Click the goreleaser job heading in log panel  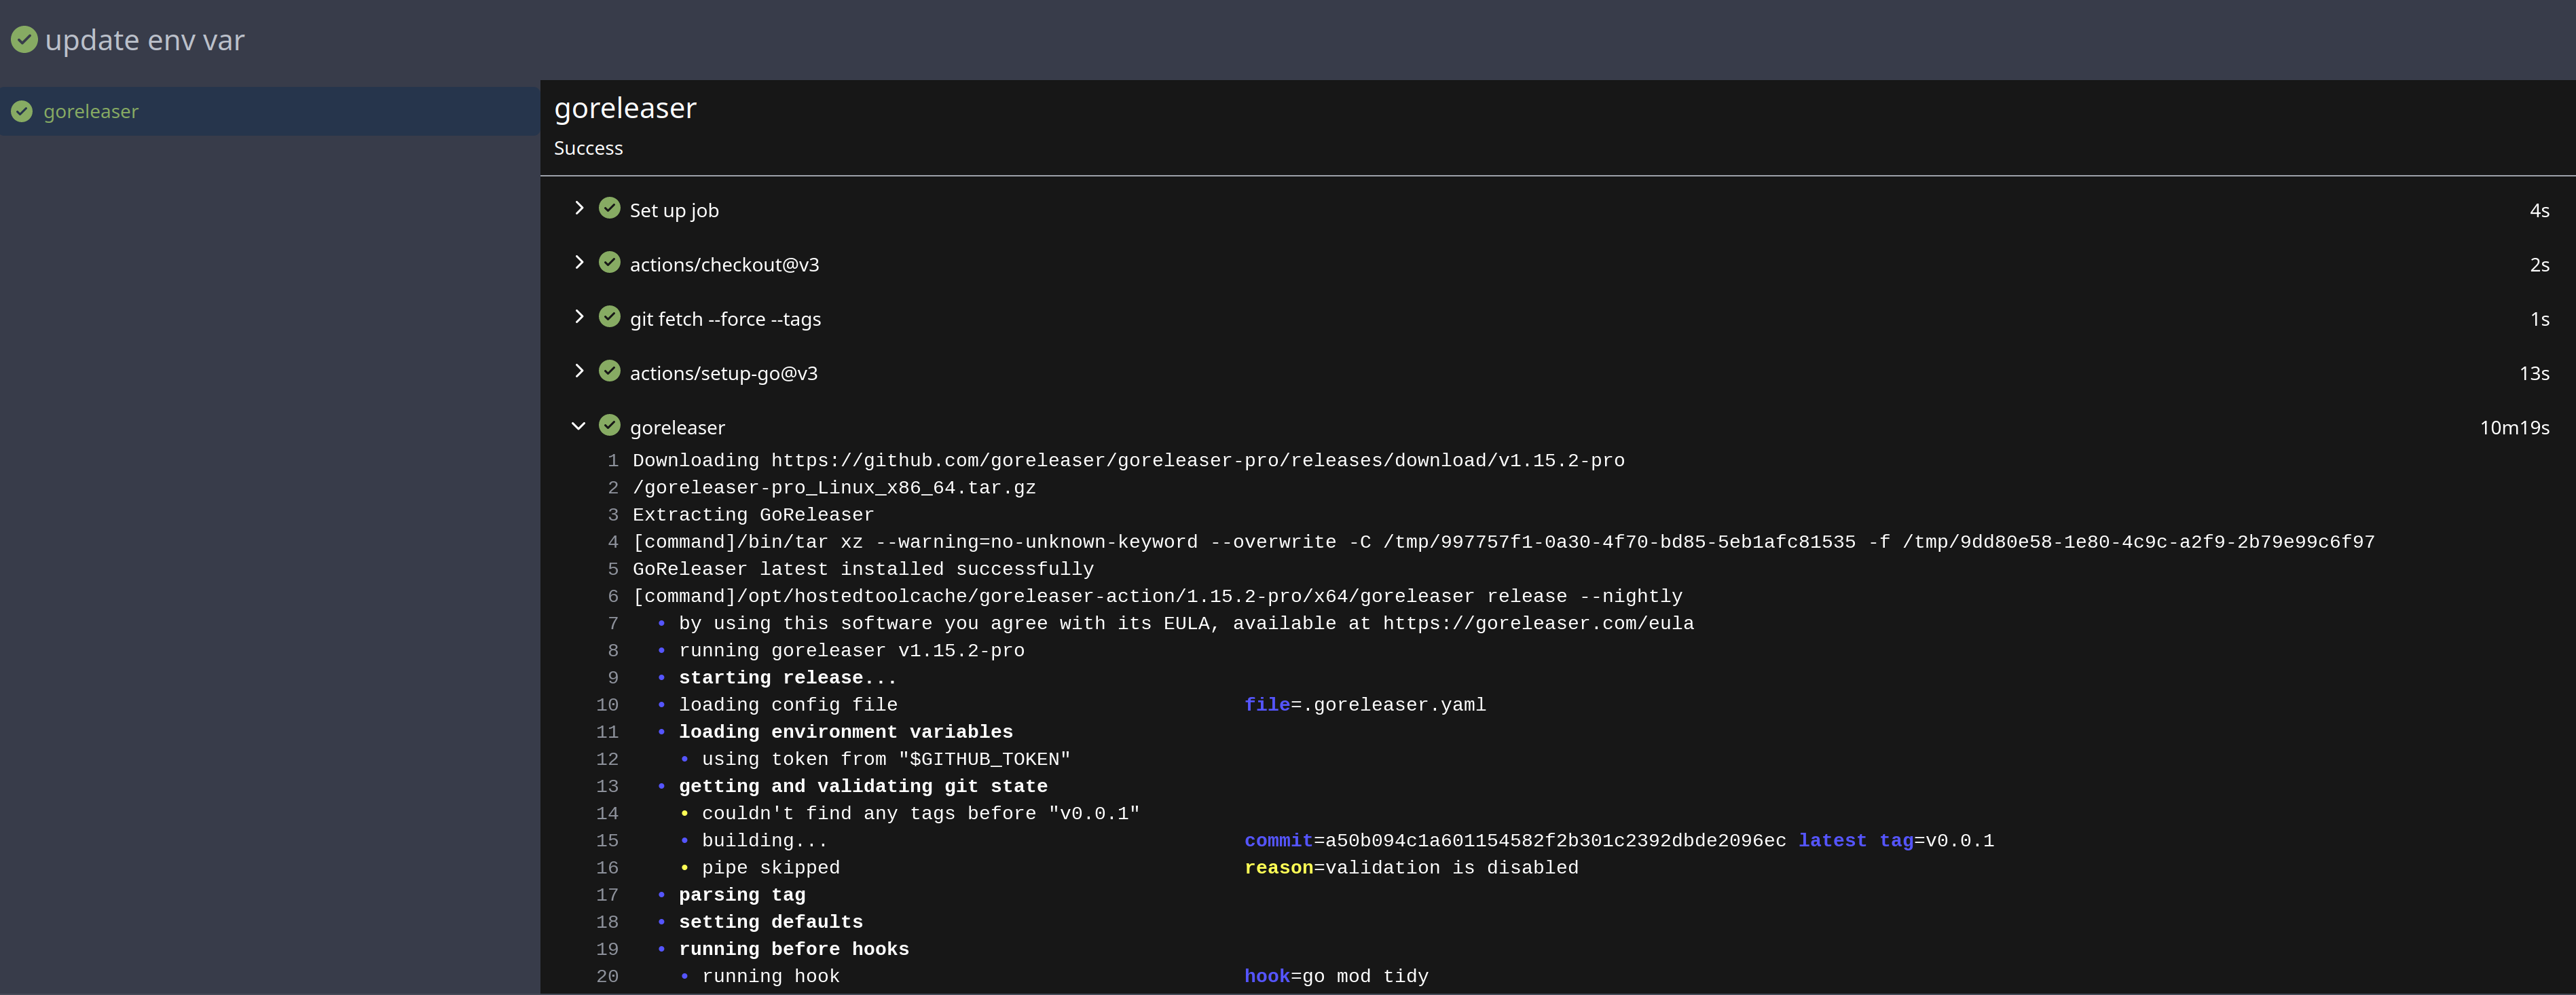click(x=625, y=108)
